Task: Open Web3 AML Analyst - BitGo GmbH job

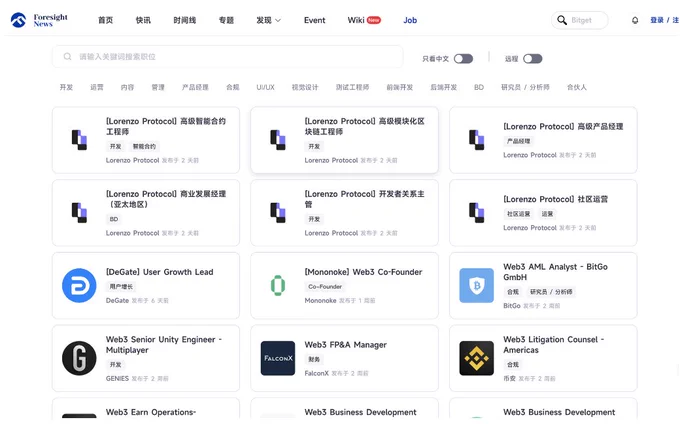Action: tap(555, 272)
